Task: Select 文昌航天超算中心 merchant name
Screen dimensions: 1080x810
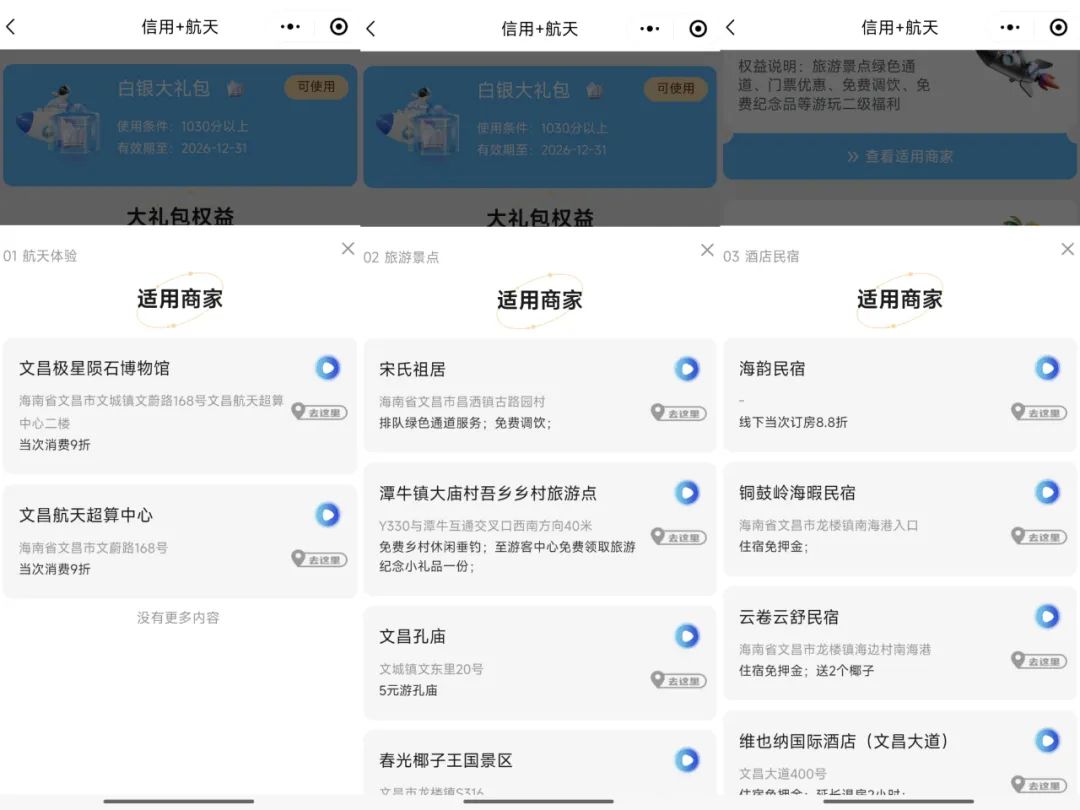Action: [86, 515]
